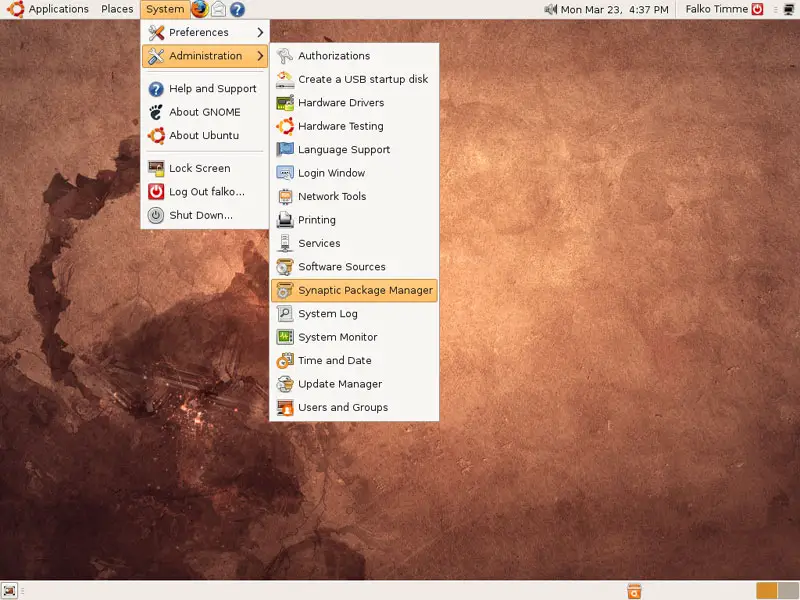Select Shut Down...
The width and height of the screenshot is (800, 600).
tap(205, 215)
